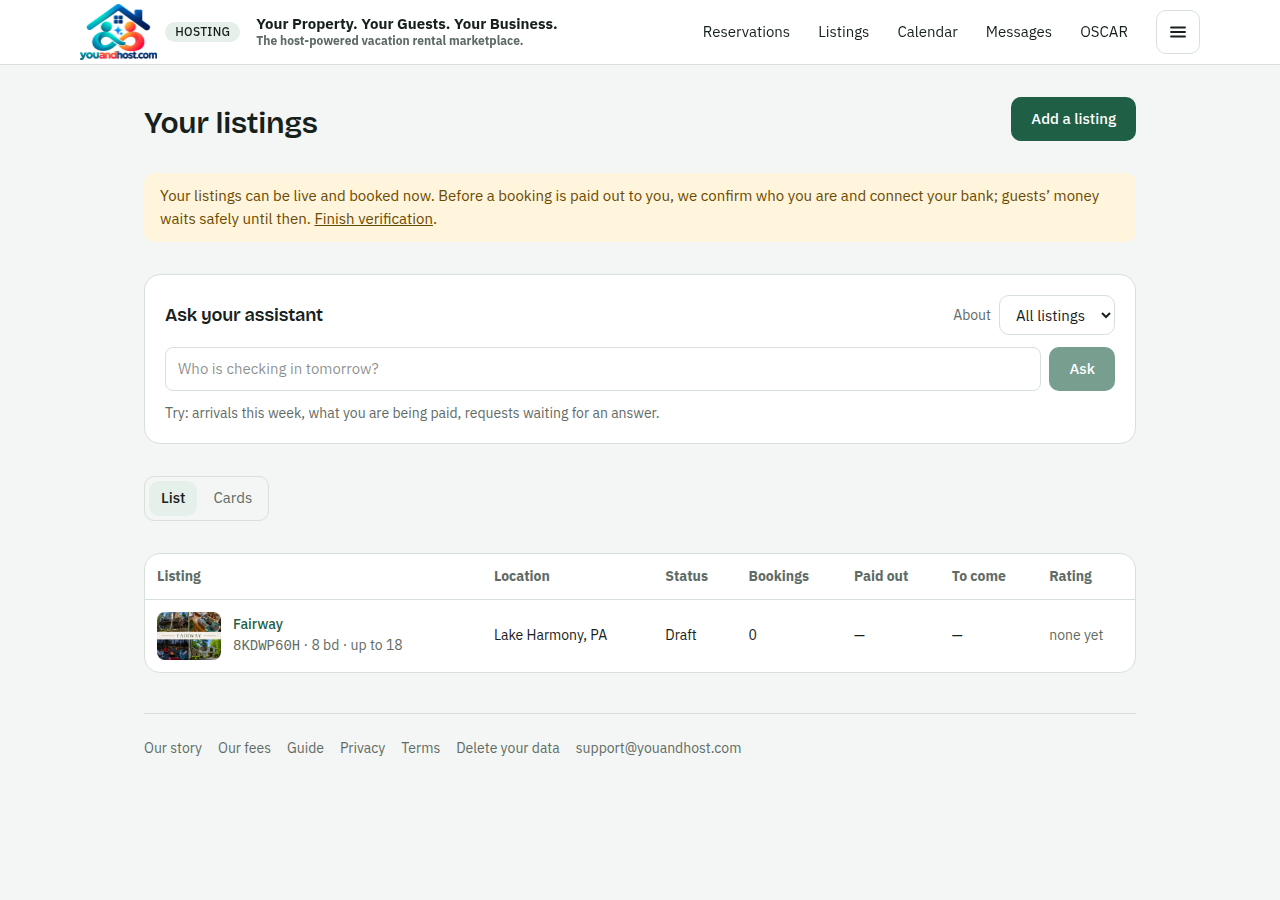The width and height of the screenshot is (1280, 900).
Task: Click the Listing column header
Action: point(179,576)
